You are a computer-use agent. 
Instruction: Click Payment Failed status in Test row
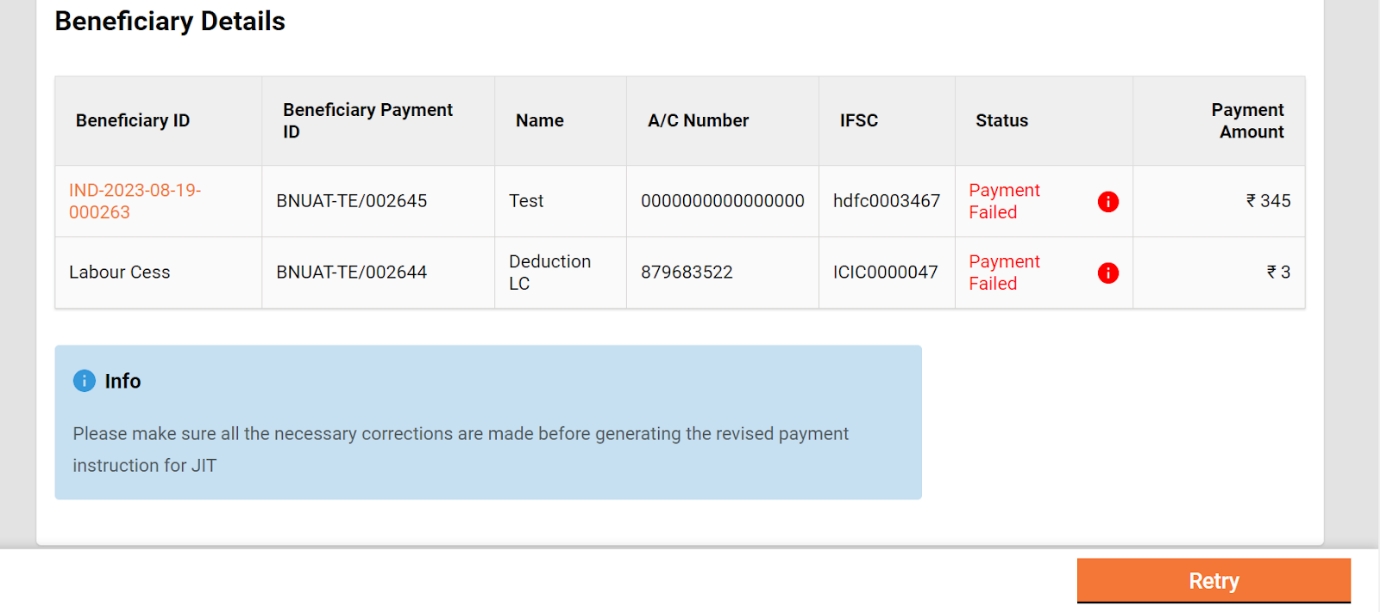[1004, 201]
